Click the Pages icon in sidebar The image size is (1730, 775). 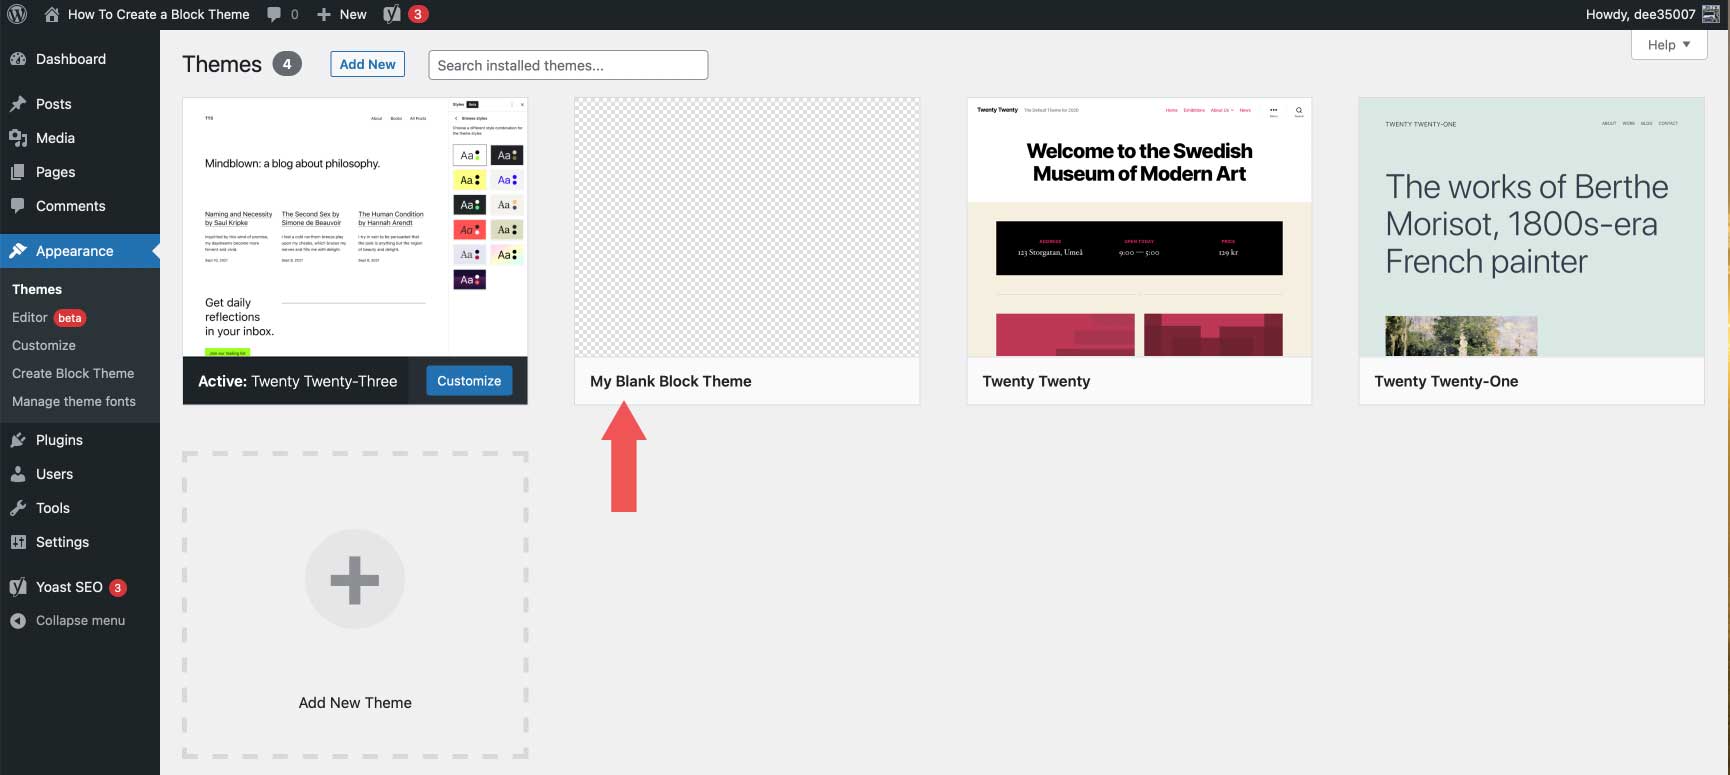(x=18, y=172)
